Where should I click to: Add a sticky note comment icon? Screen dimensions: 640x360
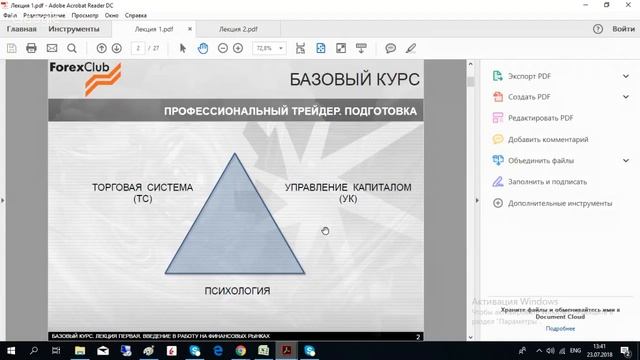(x=391, y=48)
